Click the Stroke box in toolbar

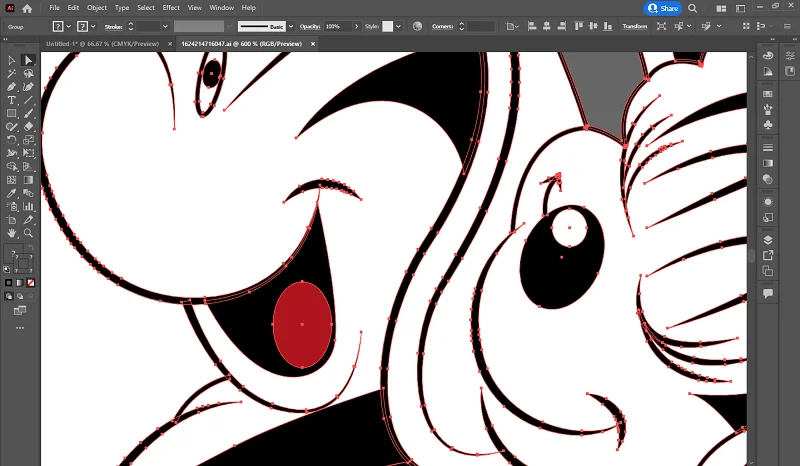(x=23, y=264)
